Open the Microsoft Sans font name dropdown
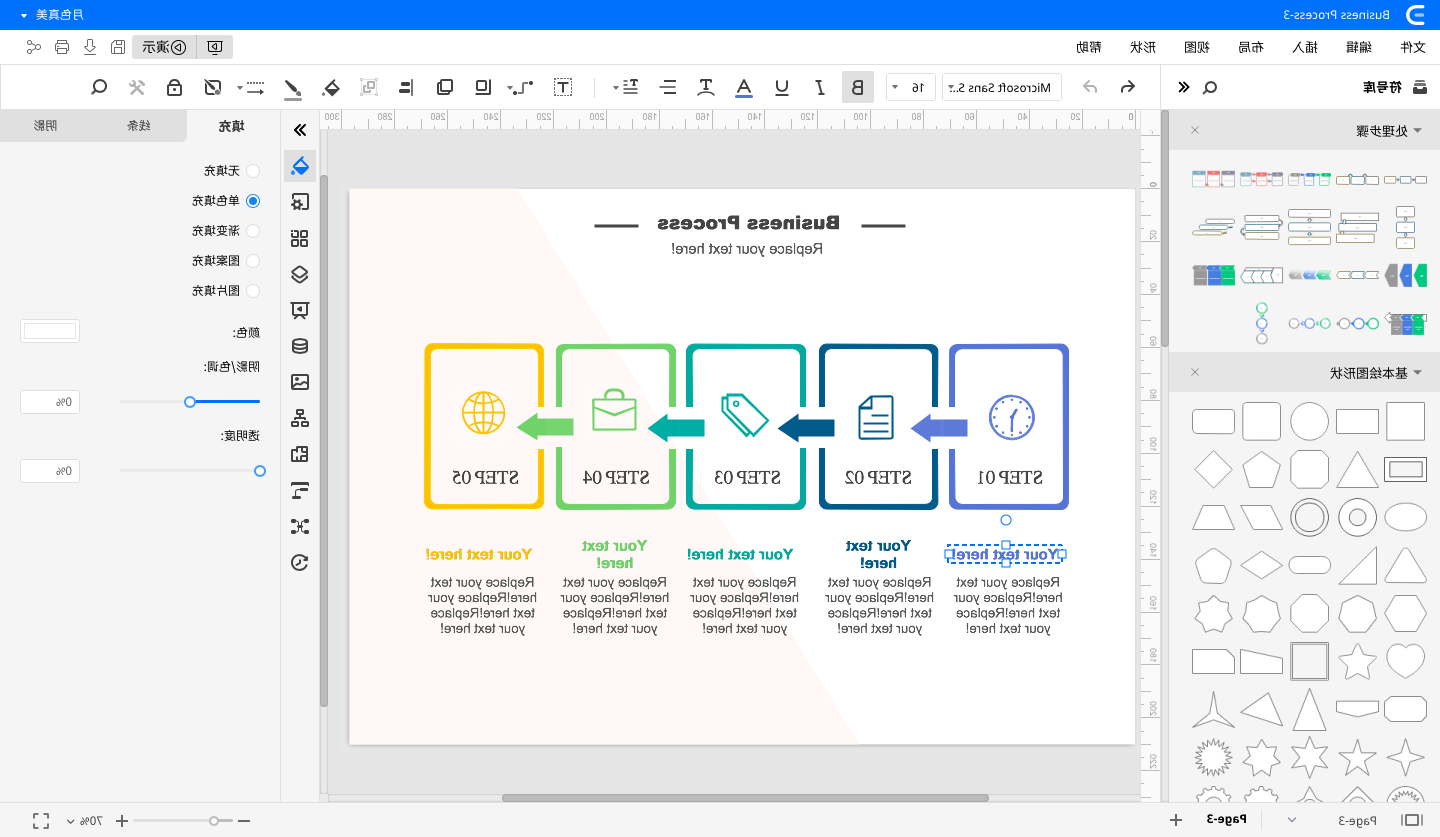Image resolution: width=1440 pixels, height=837 pixels. [x=1002, y=87]
